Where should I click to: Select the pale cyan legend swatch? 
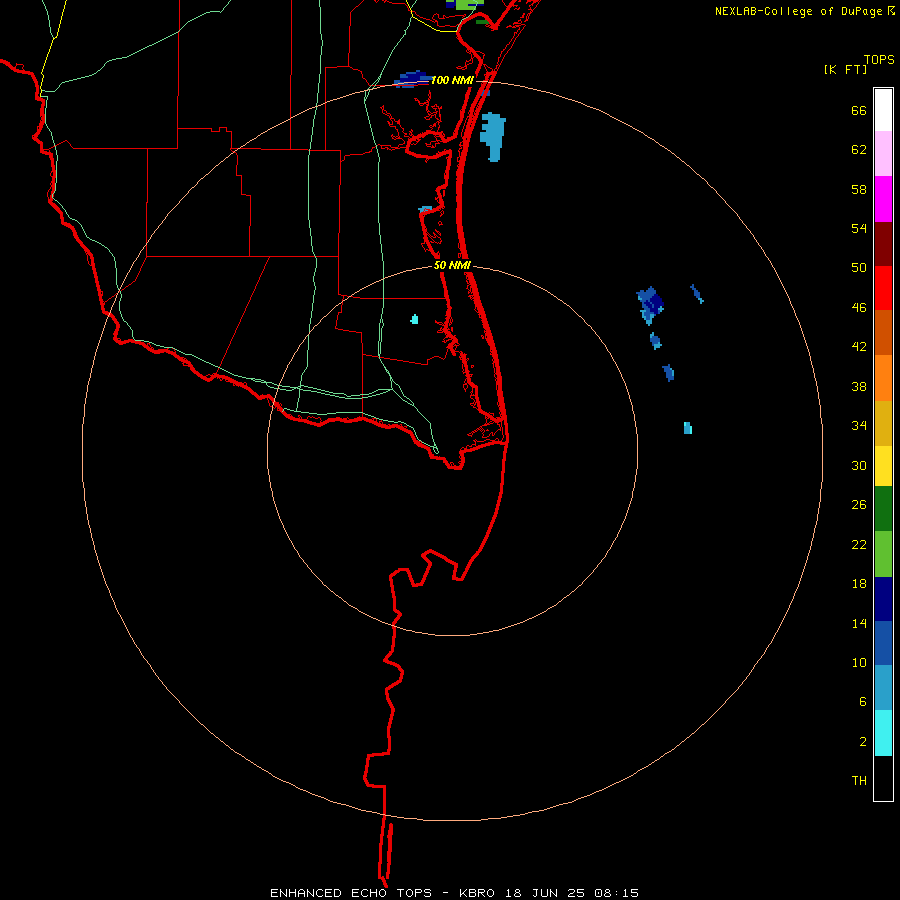(x=883, y=733)
